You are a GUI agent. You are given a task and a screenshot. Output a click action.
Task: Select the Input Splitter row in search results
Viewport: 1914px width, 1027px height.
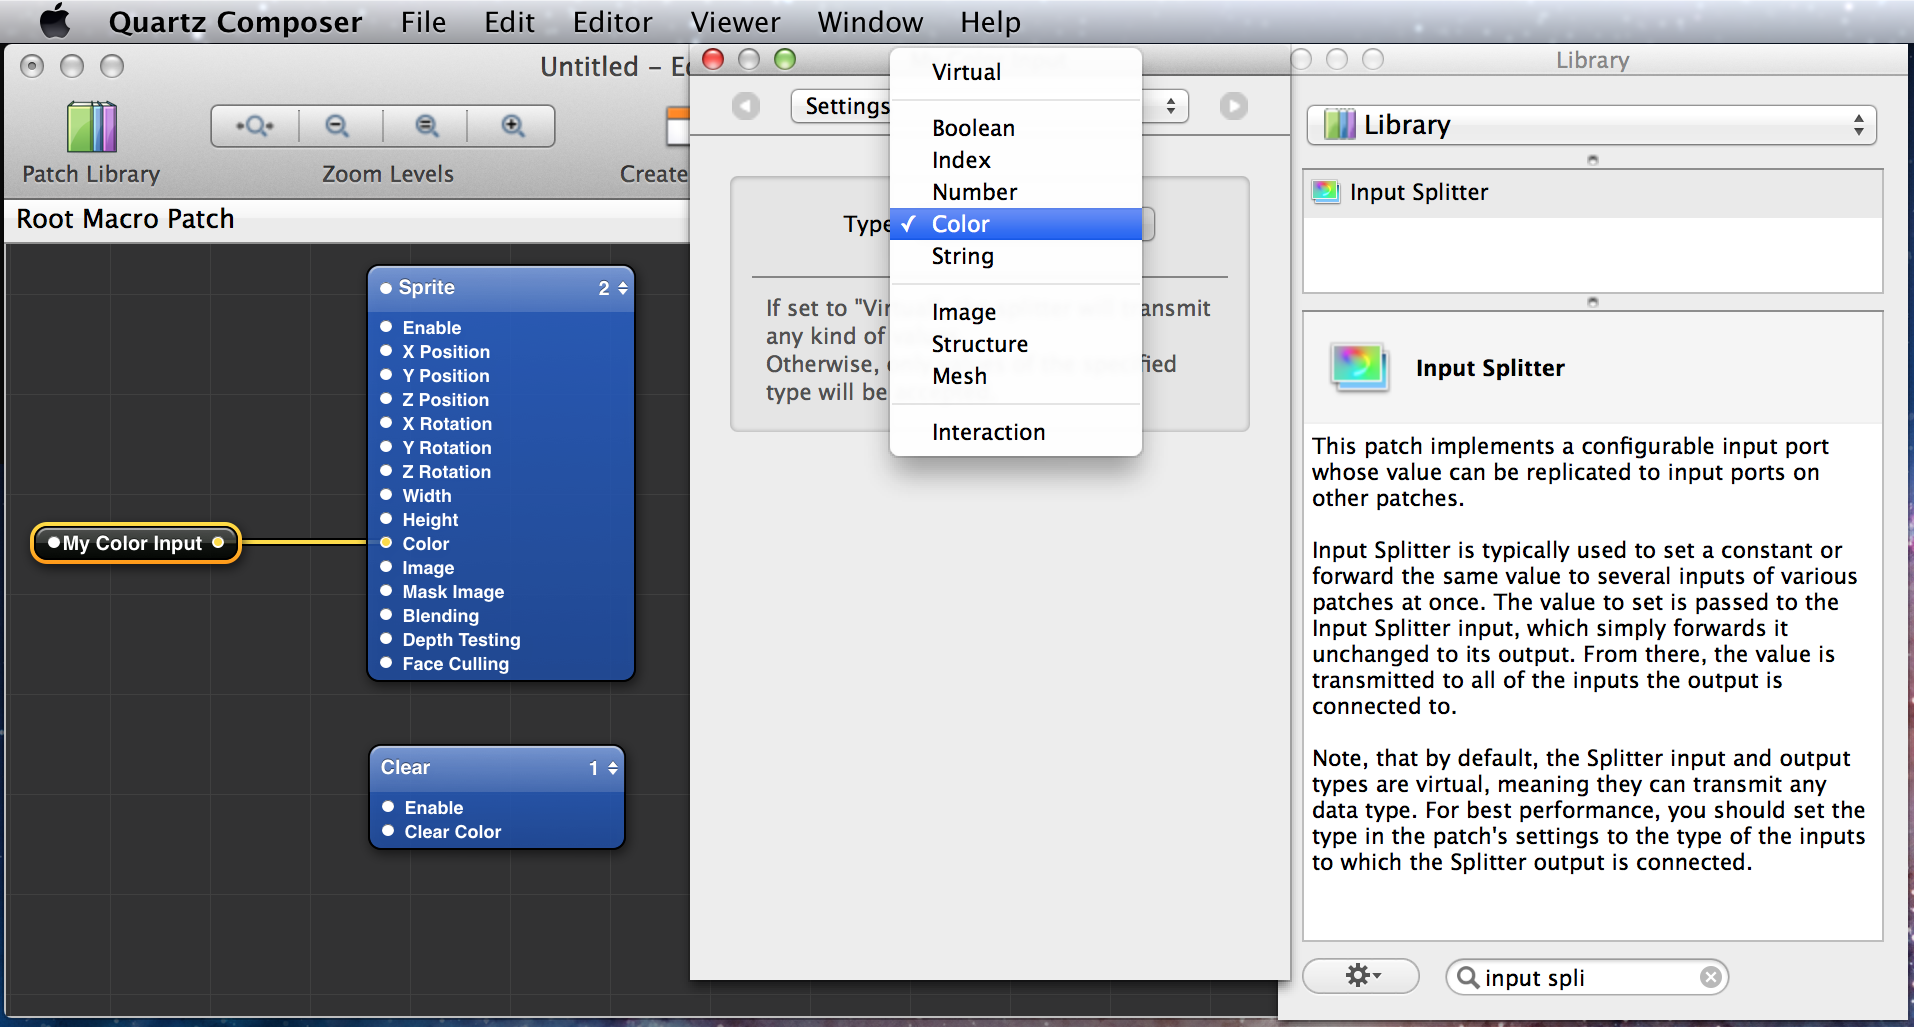tap(1592, 193)
